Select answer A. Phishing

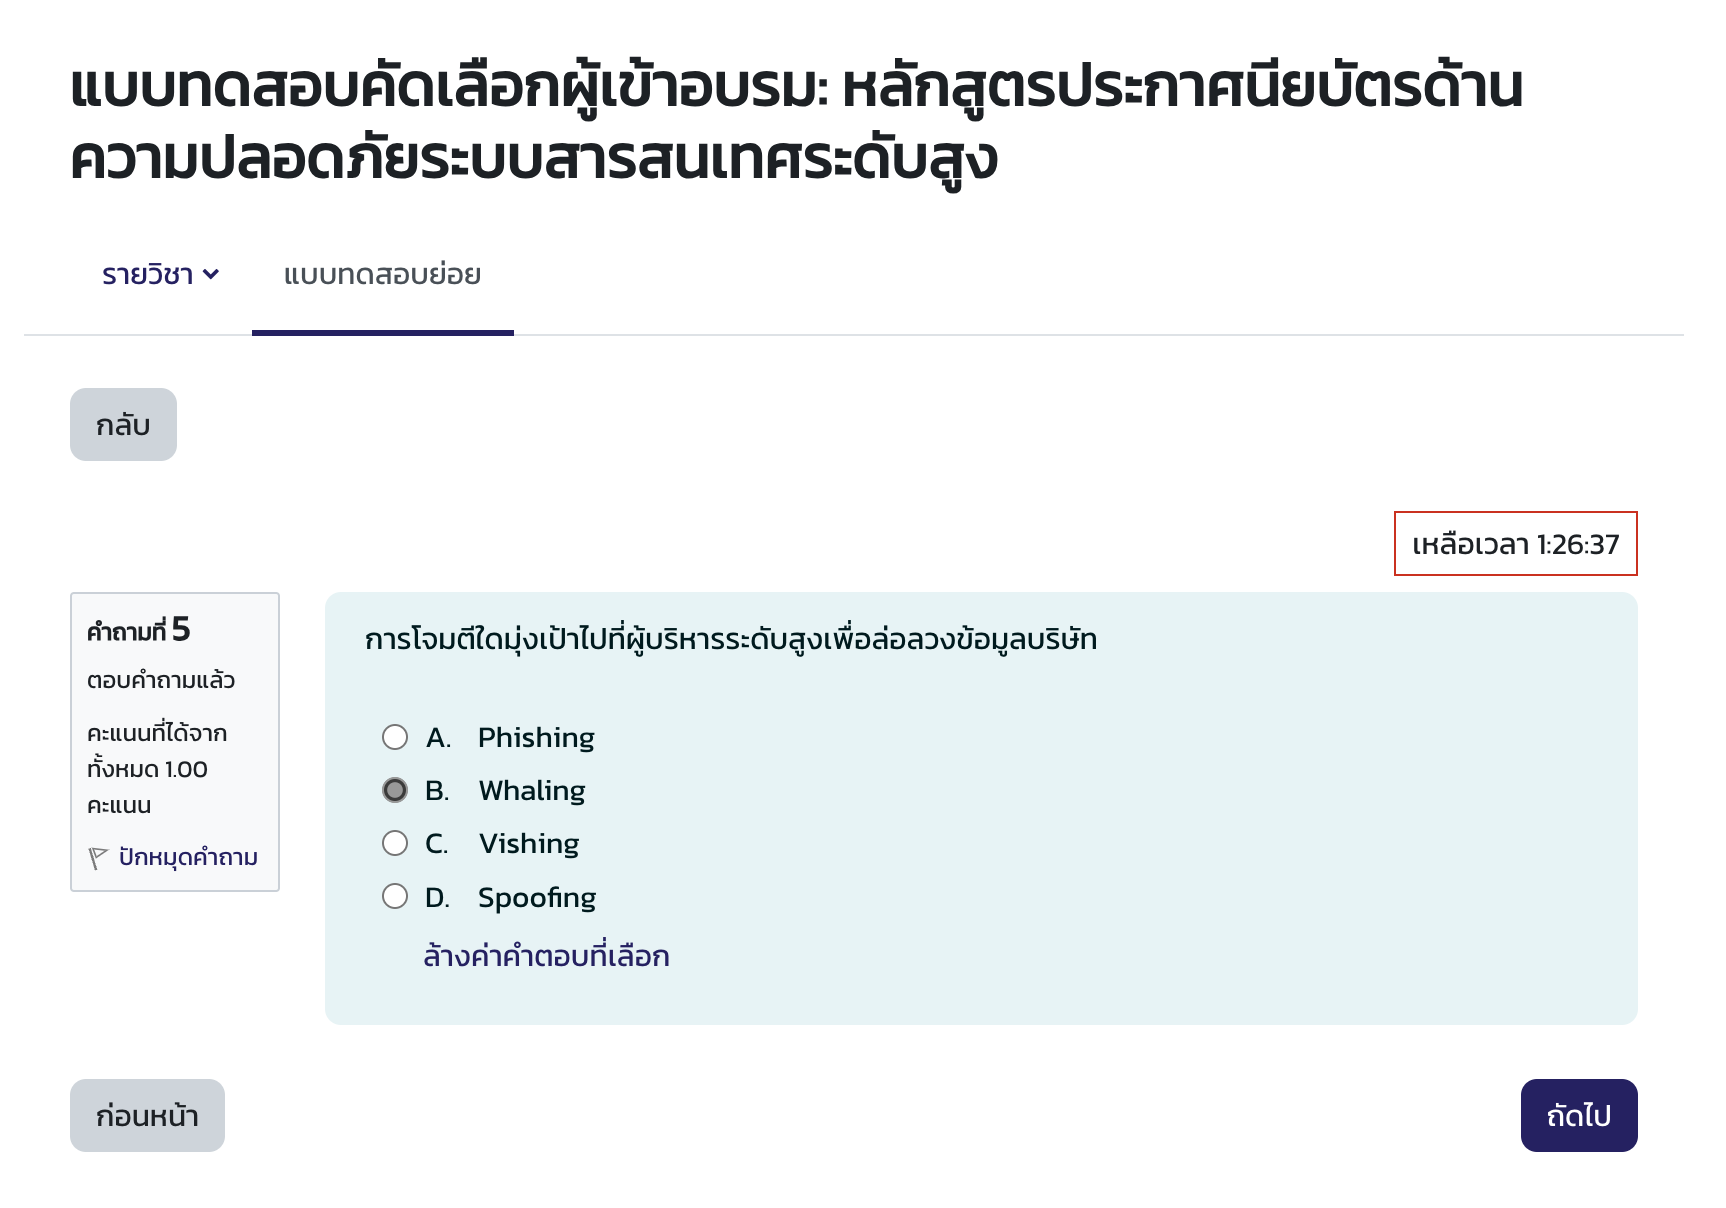coord(394,737)
